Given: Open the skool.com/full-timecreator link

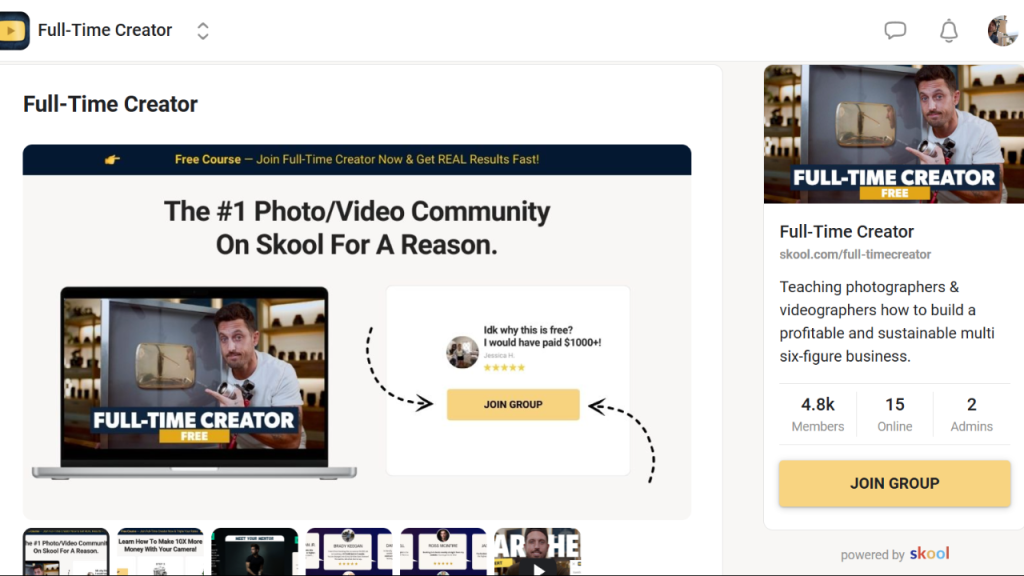Looking at the screenshot, I should click(855, 254).
